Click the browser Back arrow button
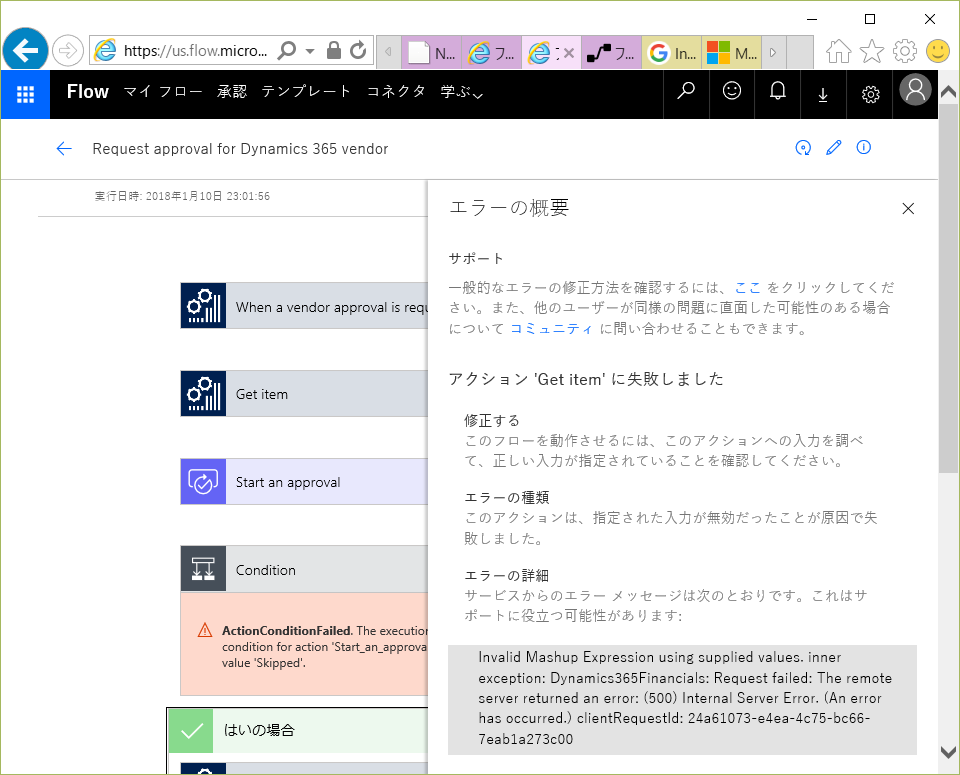 25,50
